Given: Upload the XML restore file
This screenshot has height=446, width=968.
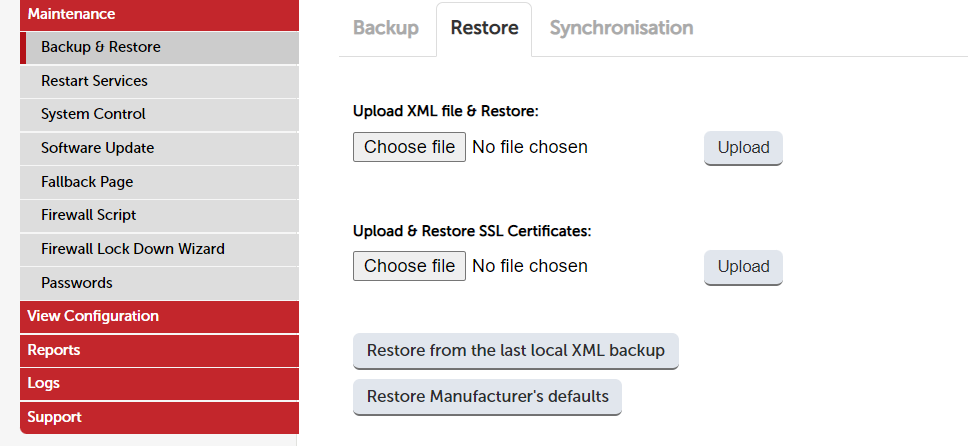Looking at the screenshot, I should (743, 148).
